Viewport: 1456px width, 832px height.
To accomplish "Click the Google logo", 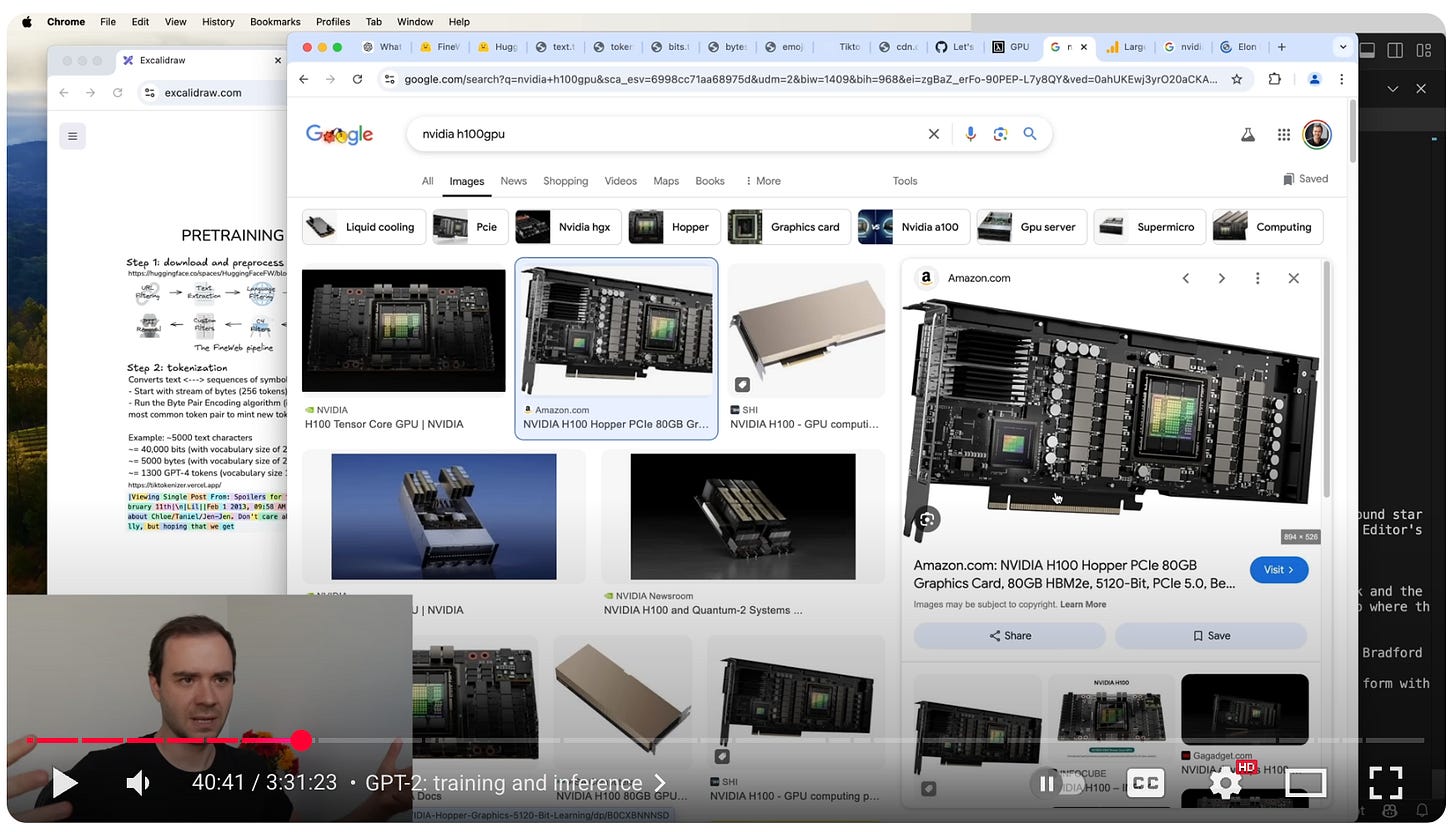I will pos(339,134).
